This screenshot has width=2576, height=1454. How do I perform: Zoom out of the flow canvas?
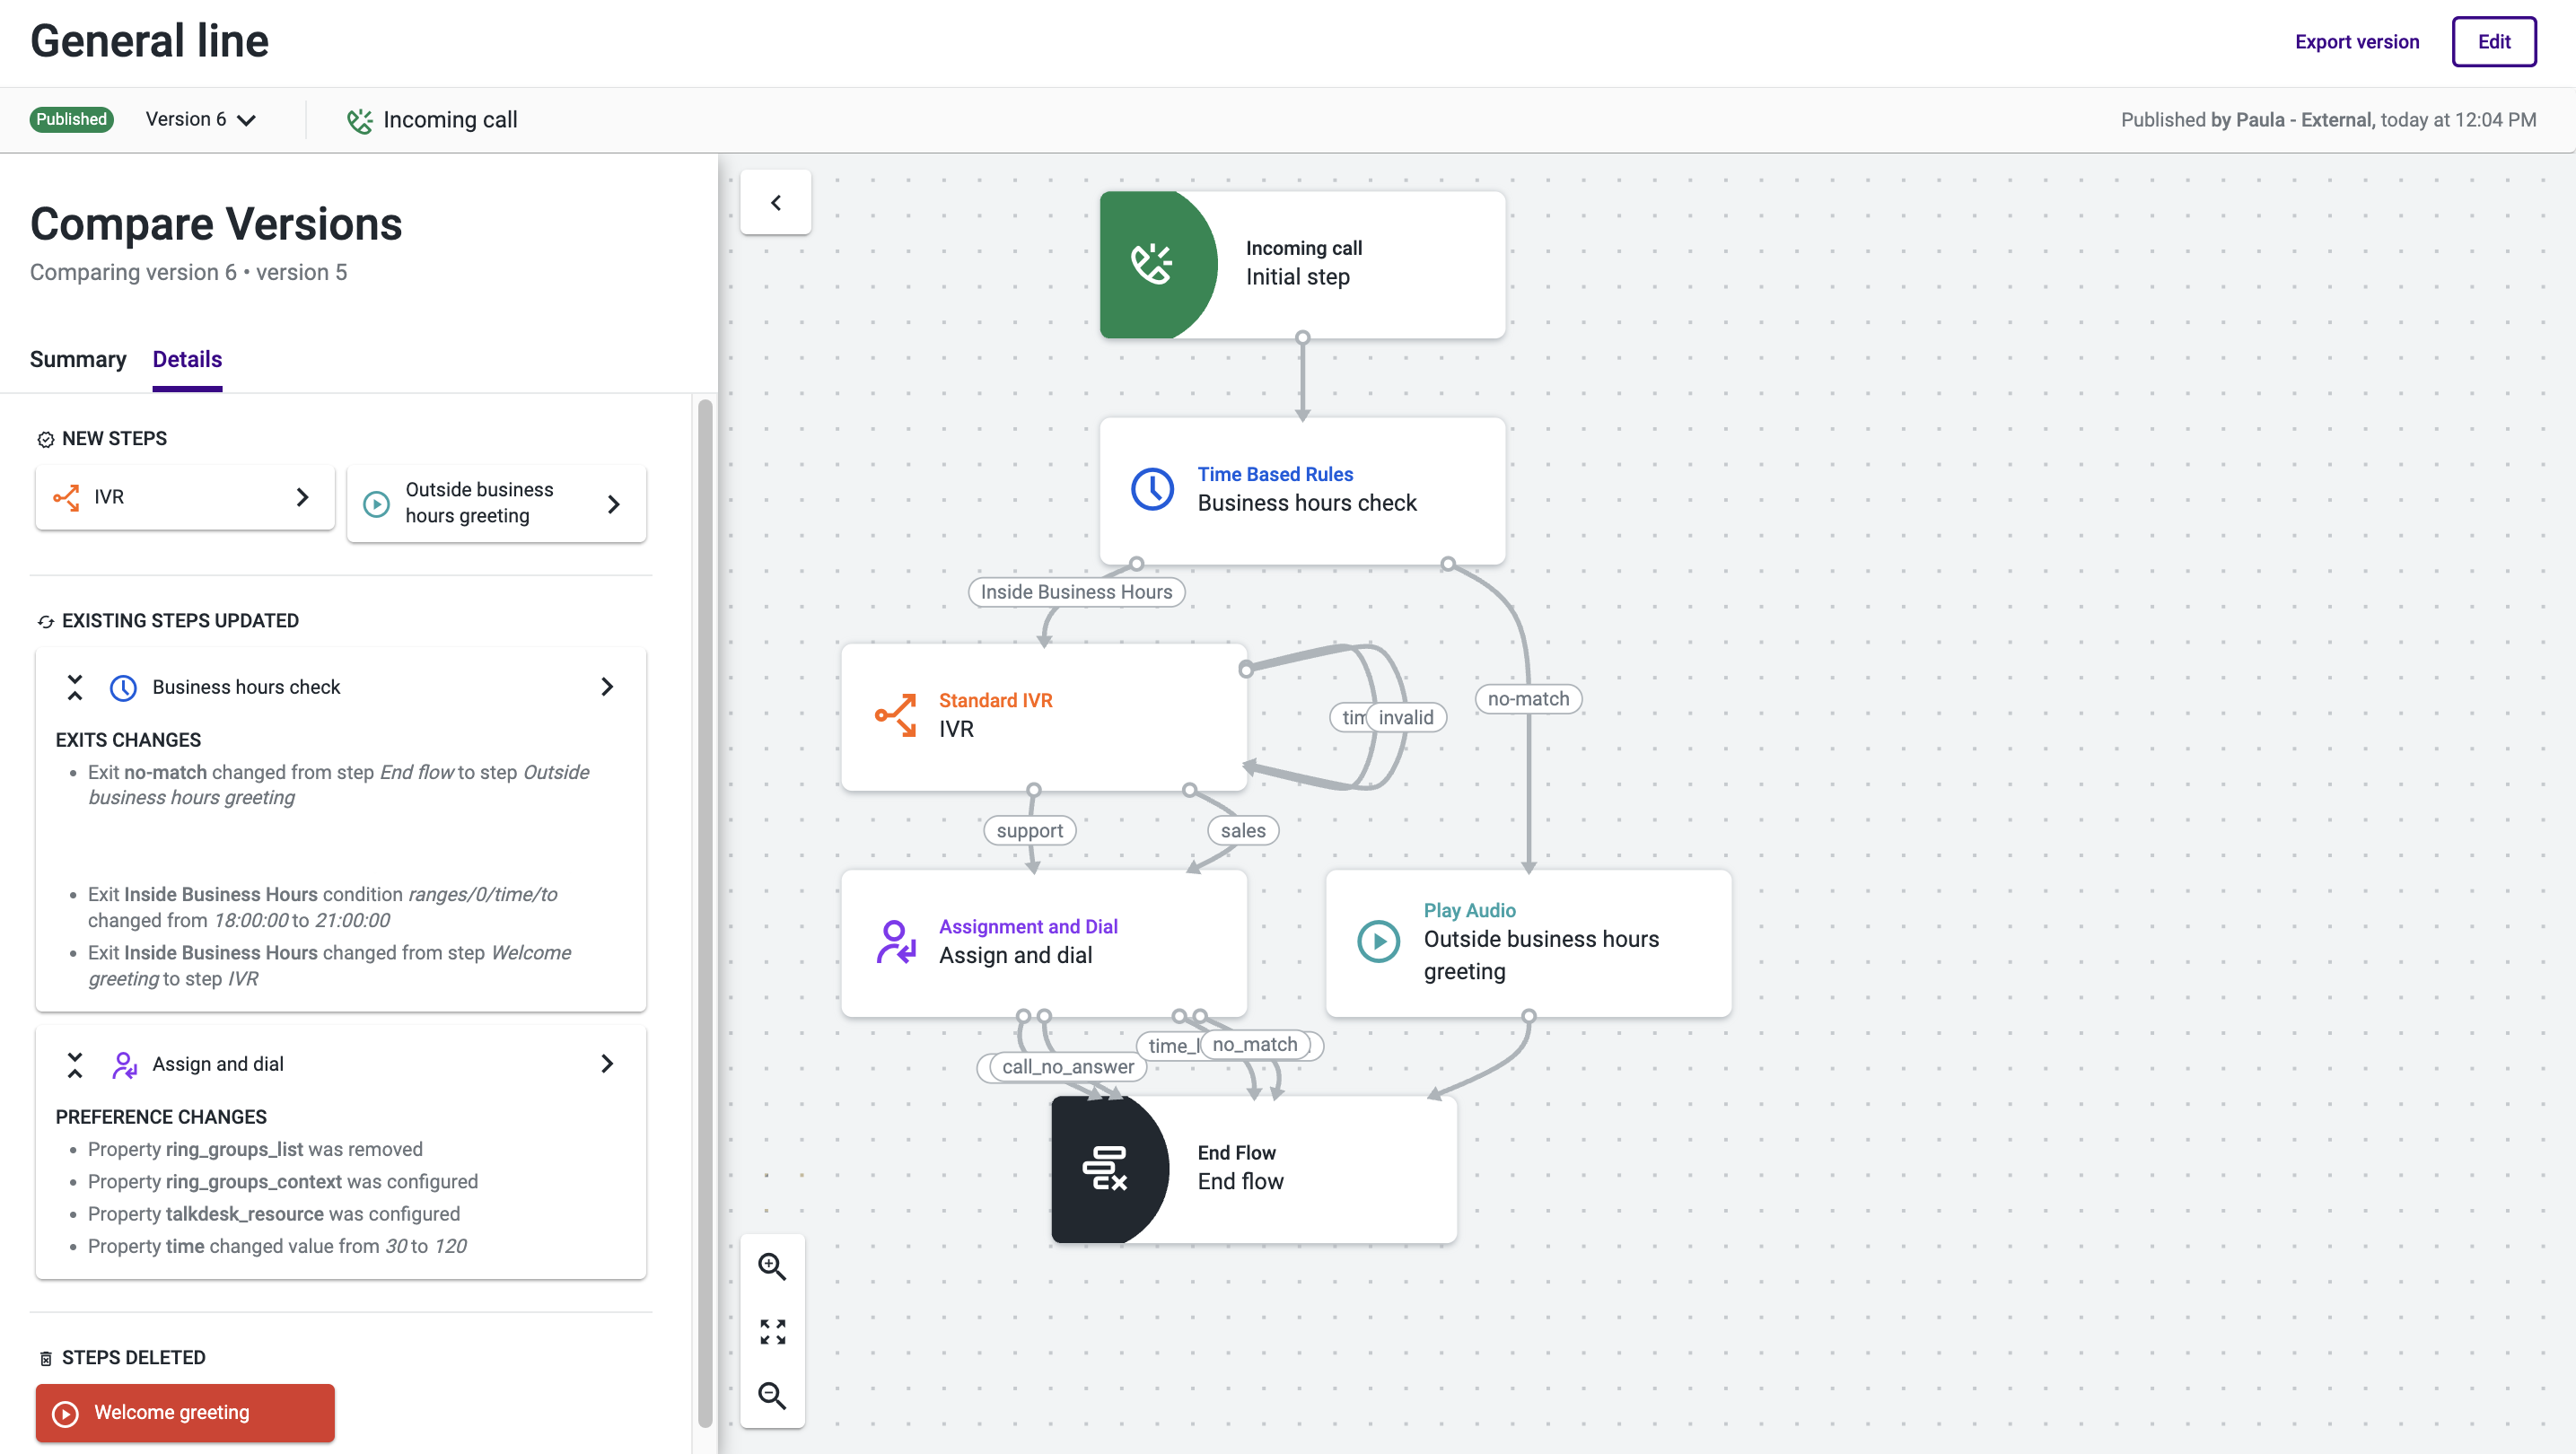pyautogui.click(x=772, y=1396)
